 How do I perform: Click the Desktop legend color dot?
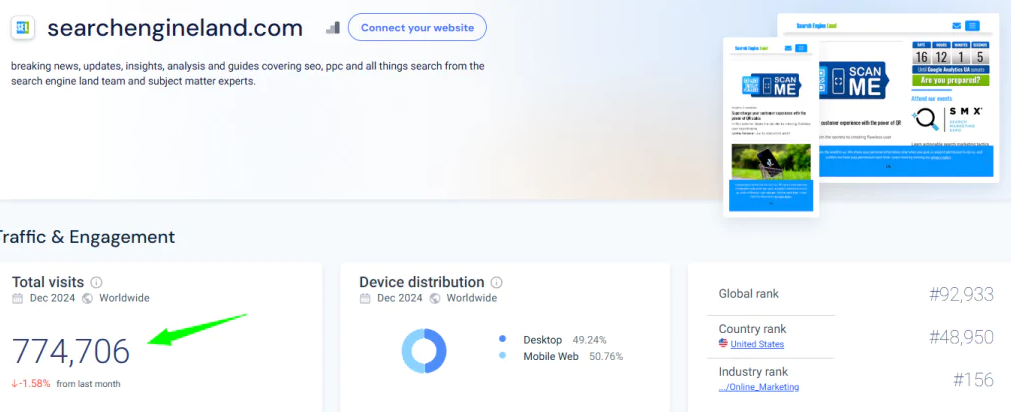[503, 340]
